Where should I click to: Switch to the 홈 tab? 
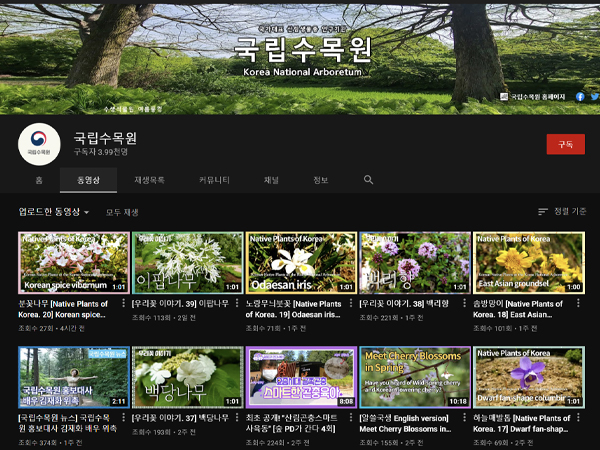pos(39,180)
